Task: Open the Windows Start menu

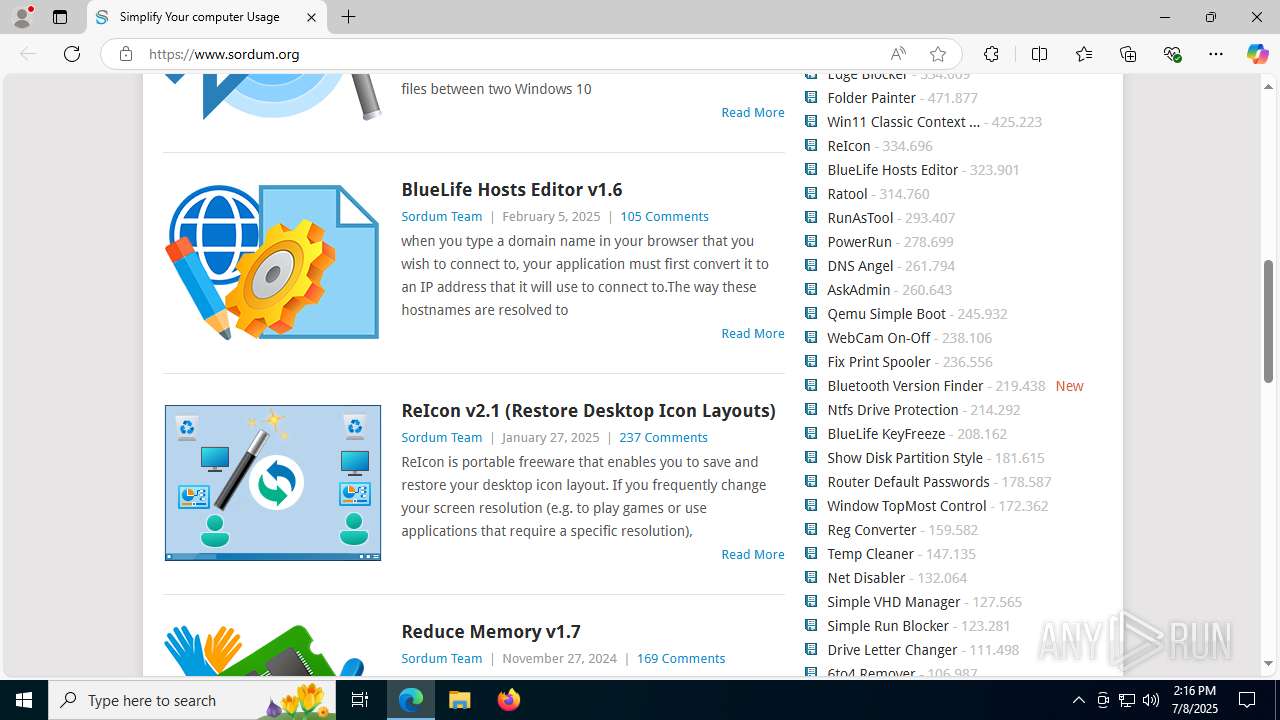Action: point(24,700)
